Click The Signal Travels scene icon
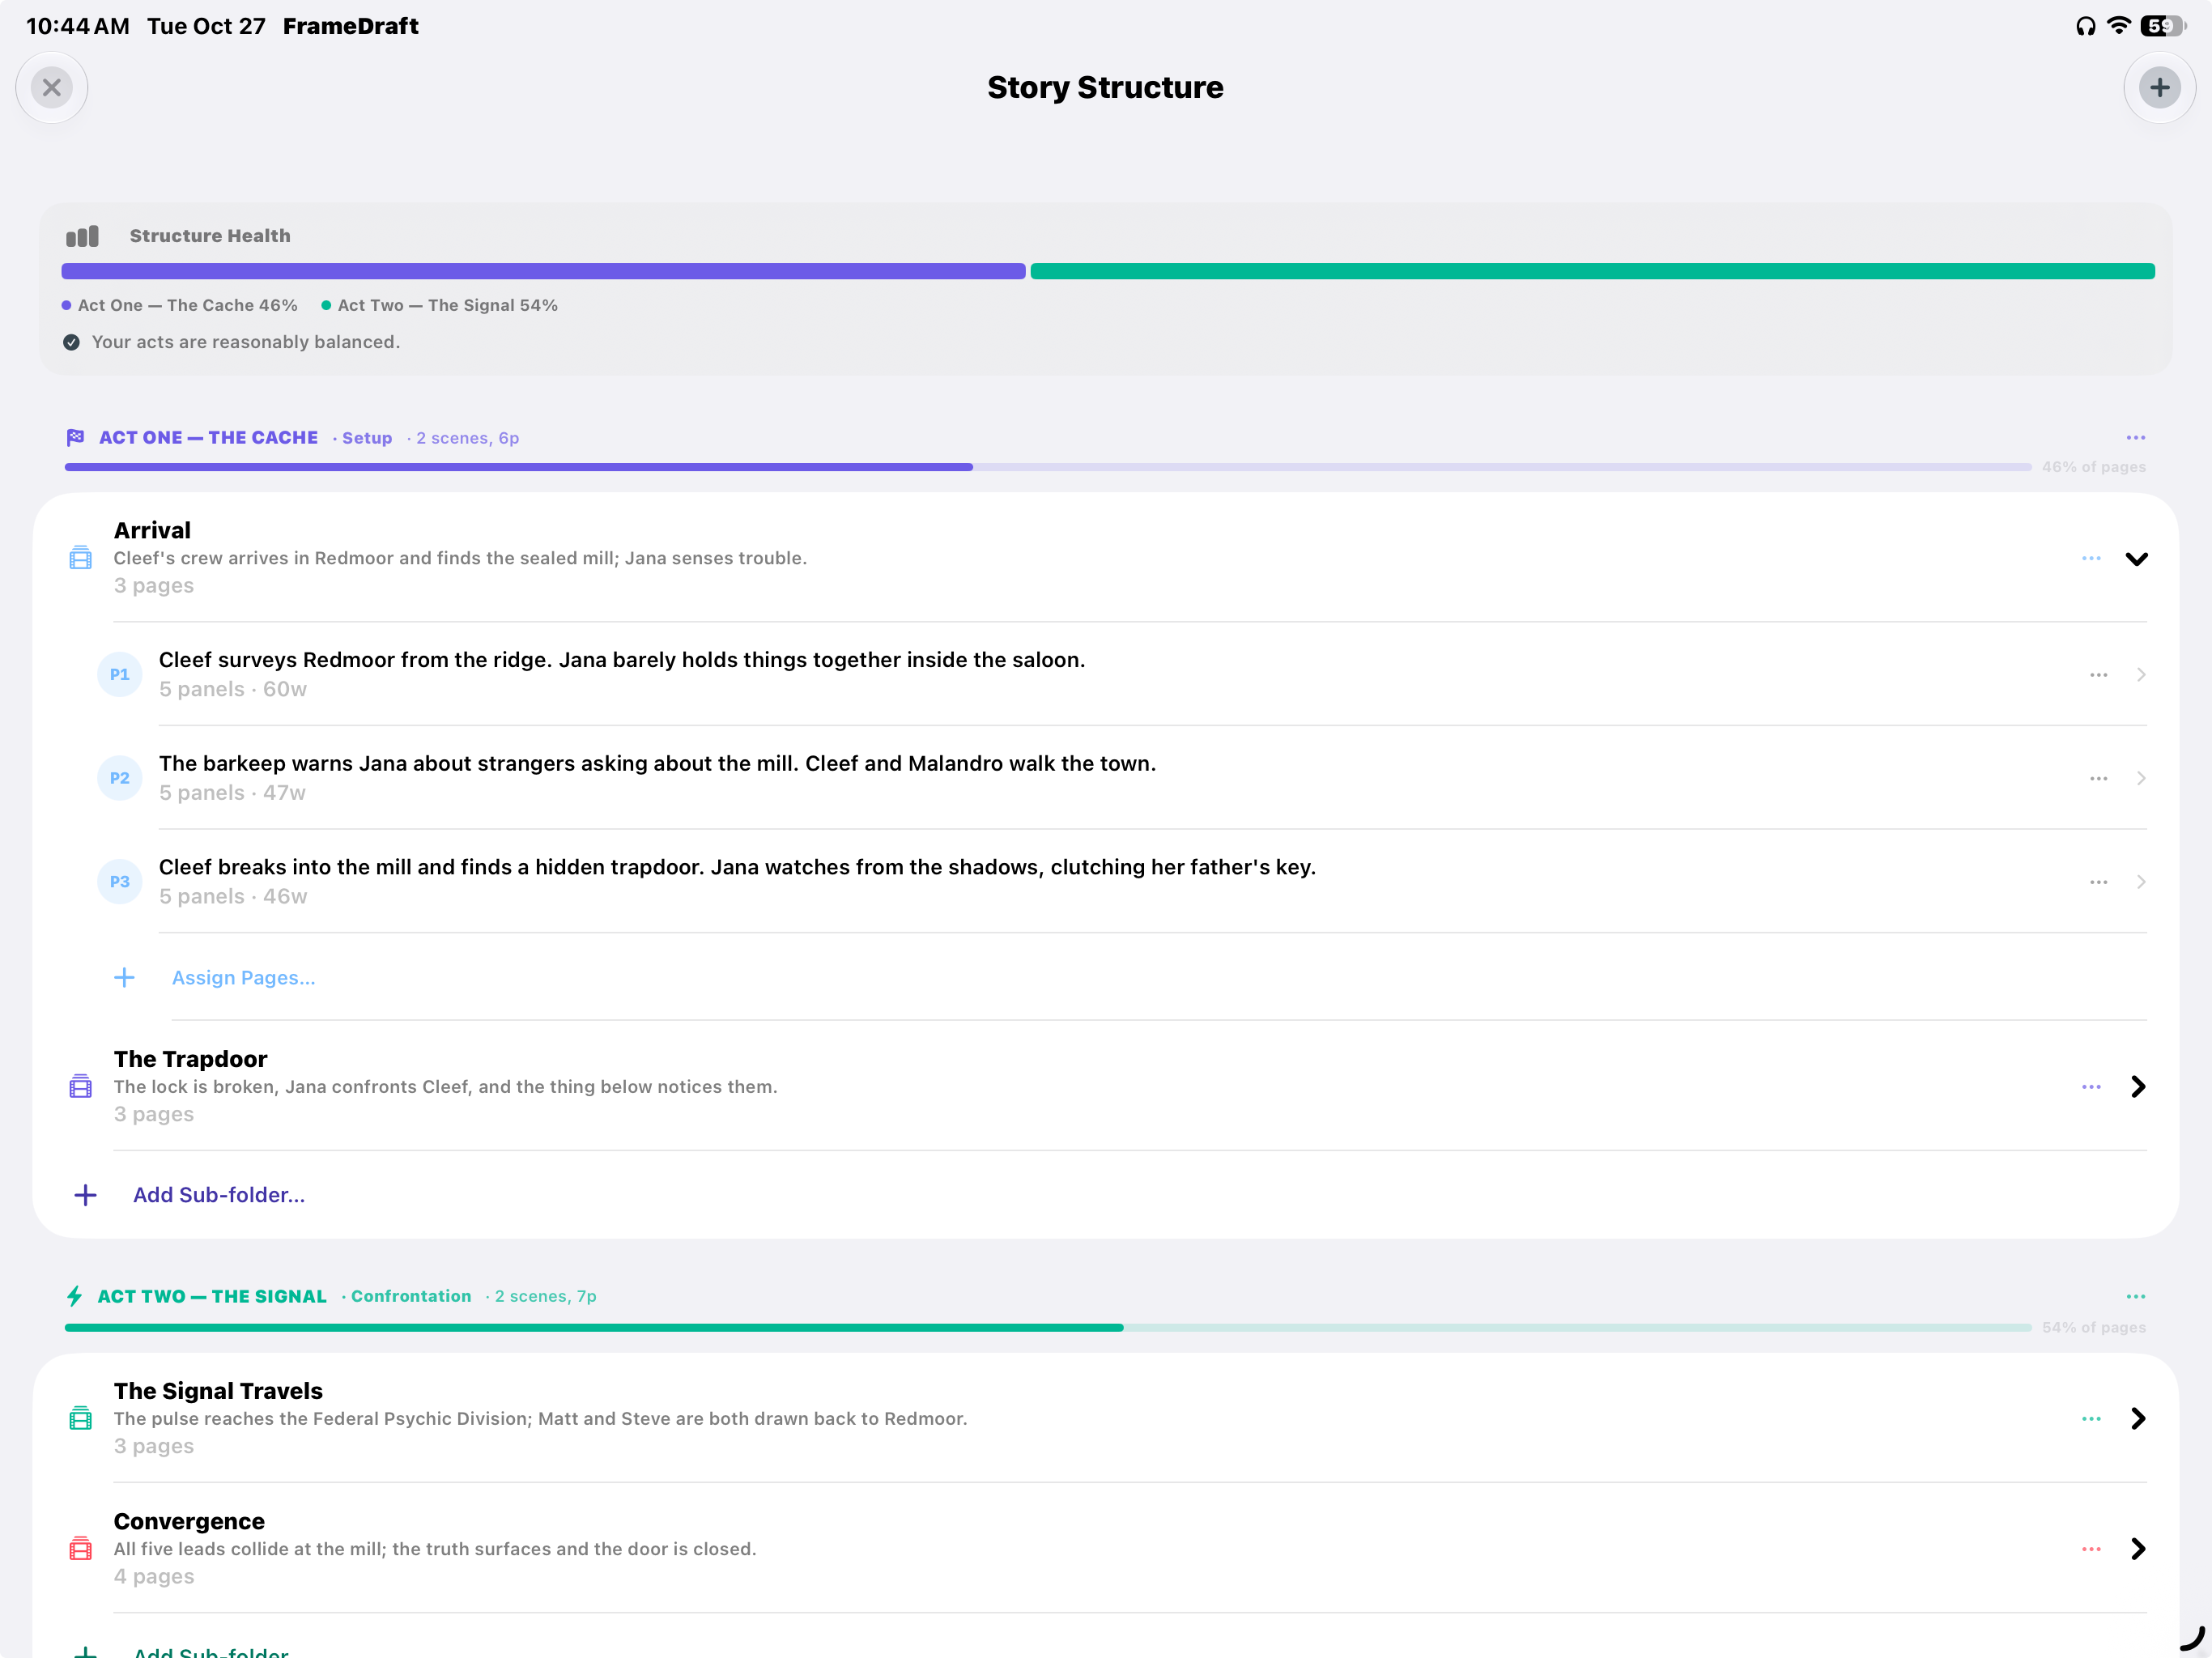 [x=81, y=1418]
